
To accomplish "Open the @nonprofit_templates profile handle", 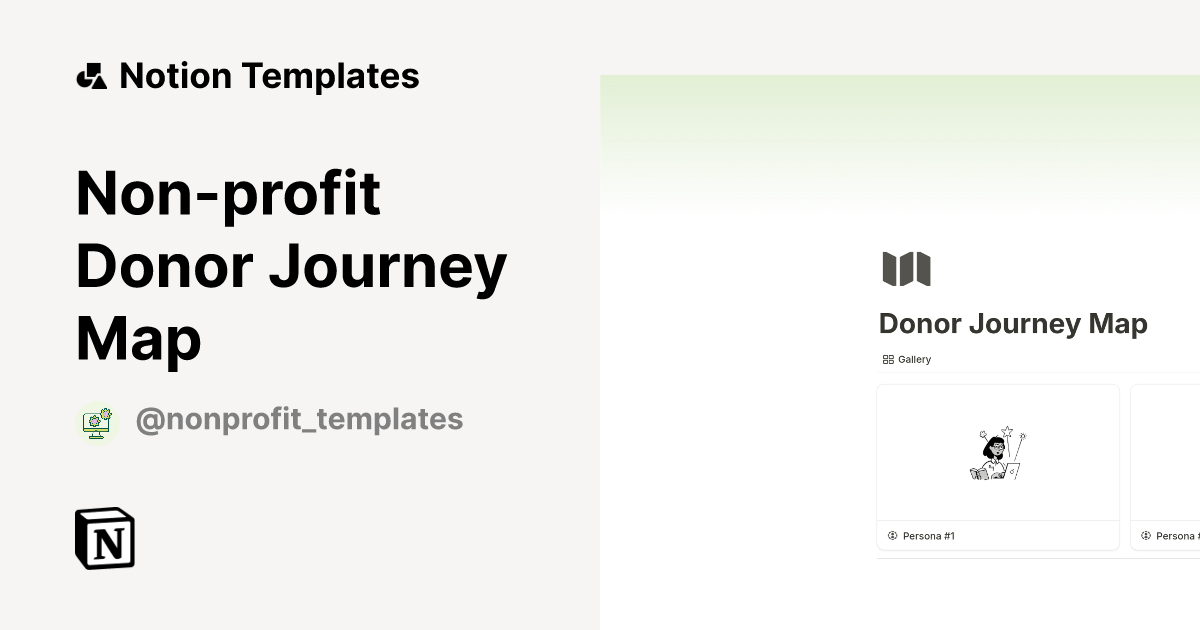I will pyautogui.click(x=299, y=419).
